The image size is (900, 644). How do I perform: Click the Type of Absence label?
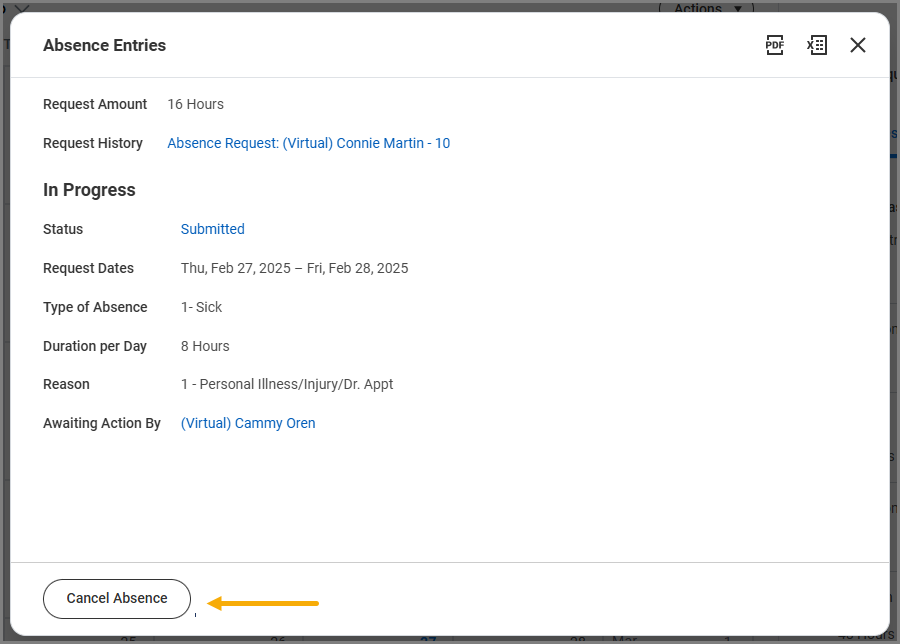coord(95,307)
